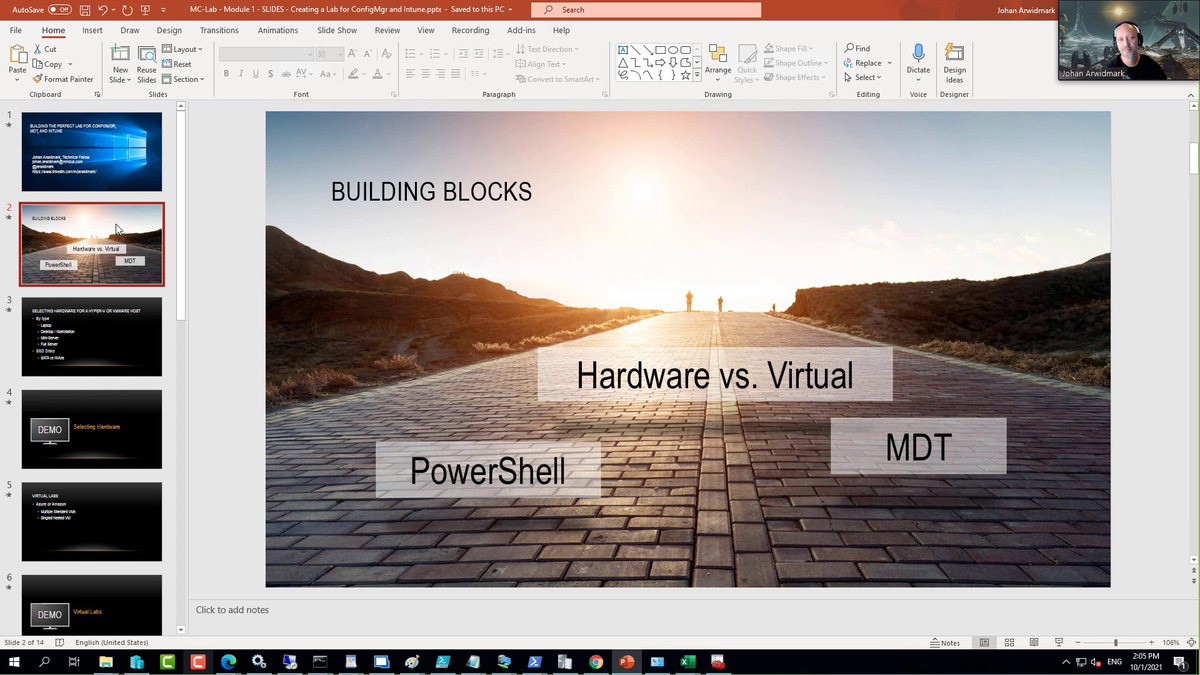Switch to the Insert tab
Screen dimensions: 1200x675
pyautogui.click(x=92, y=30)
